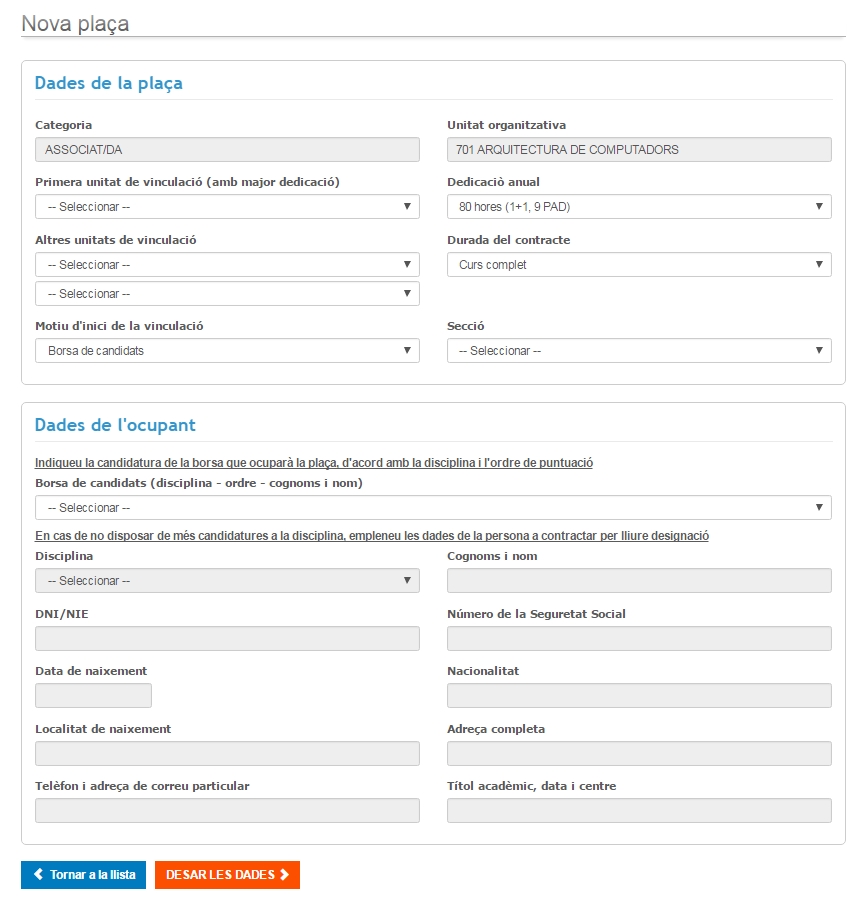Click the 'Tornar a la llista' back button
The height and width of the screenshot is (898, 866).
tap(84, 875)
